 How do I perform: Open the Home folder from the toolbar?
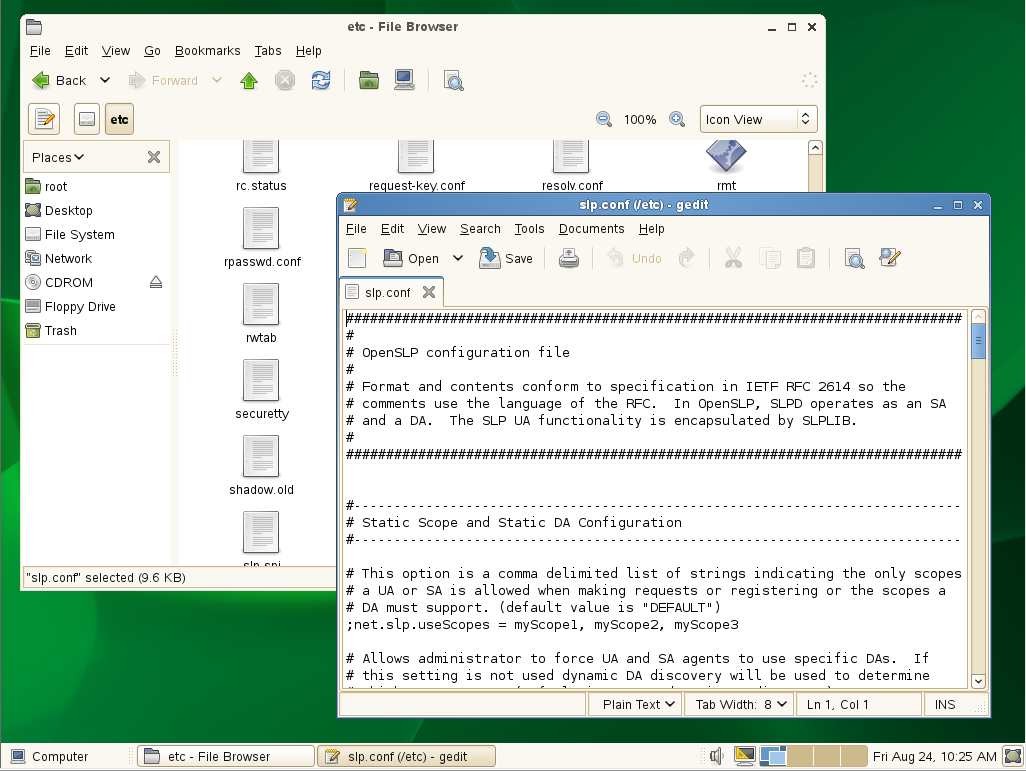pos(369,81)
